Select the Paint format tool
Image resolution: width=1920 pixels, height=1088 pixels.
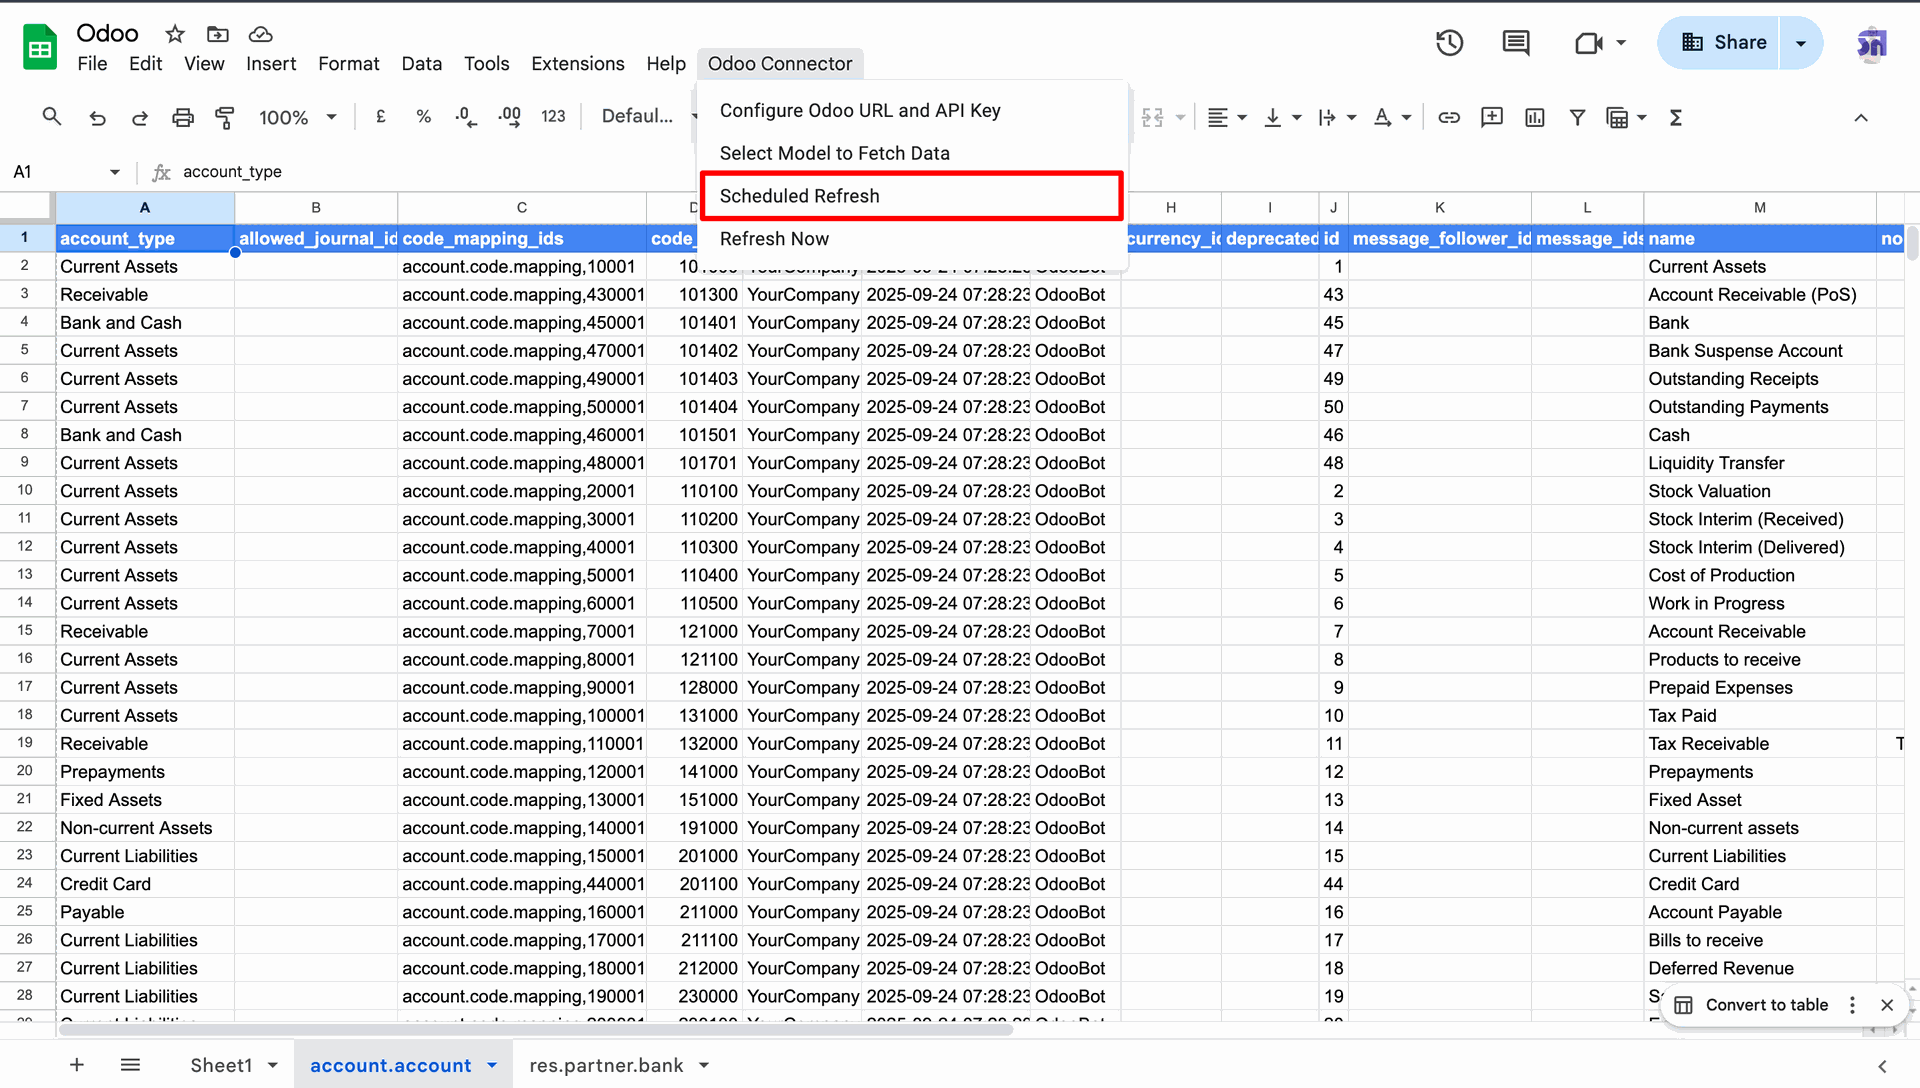225,118
